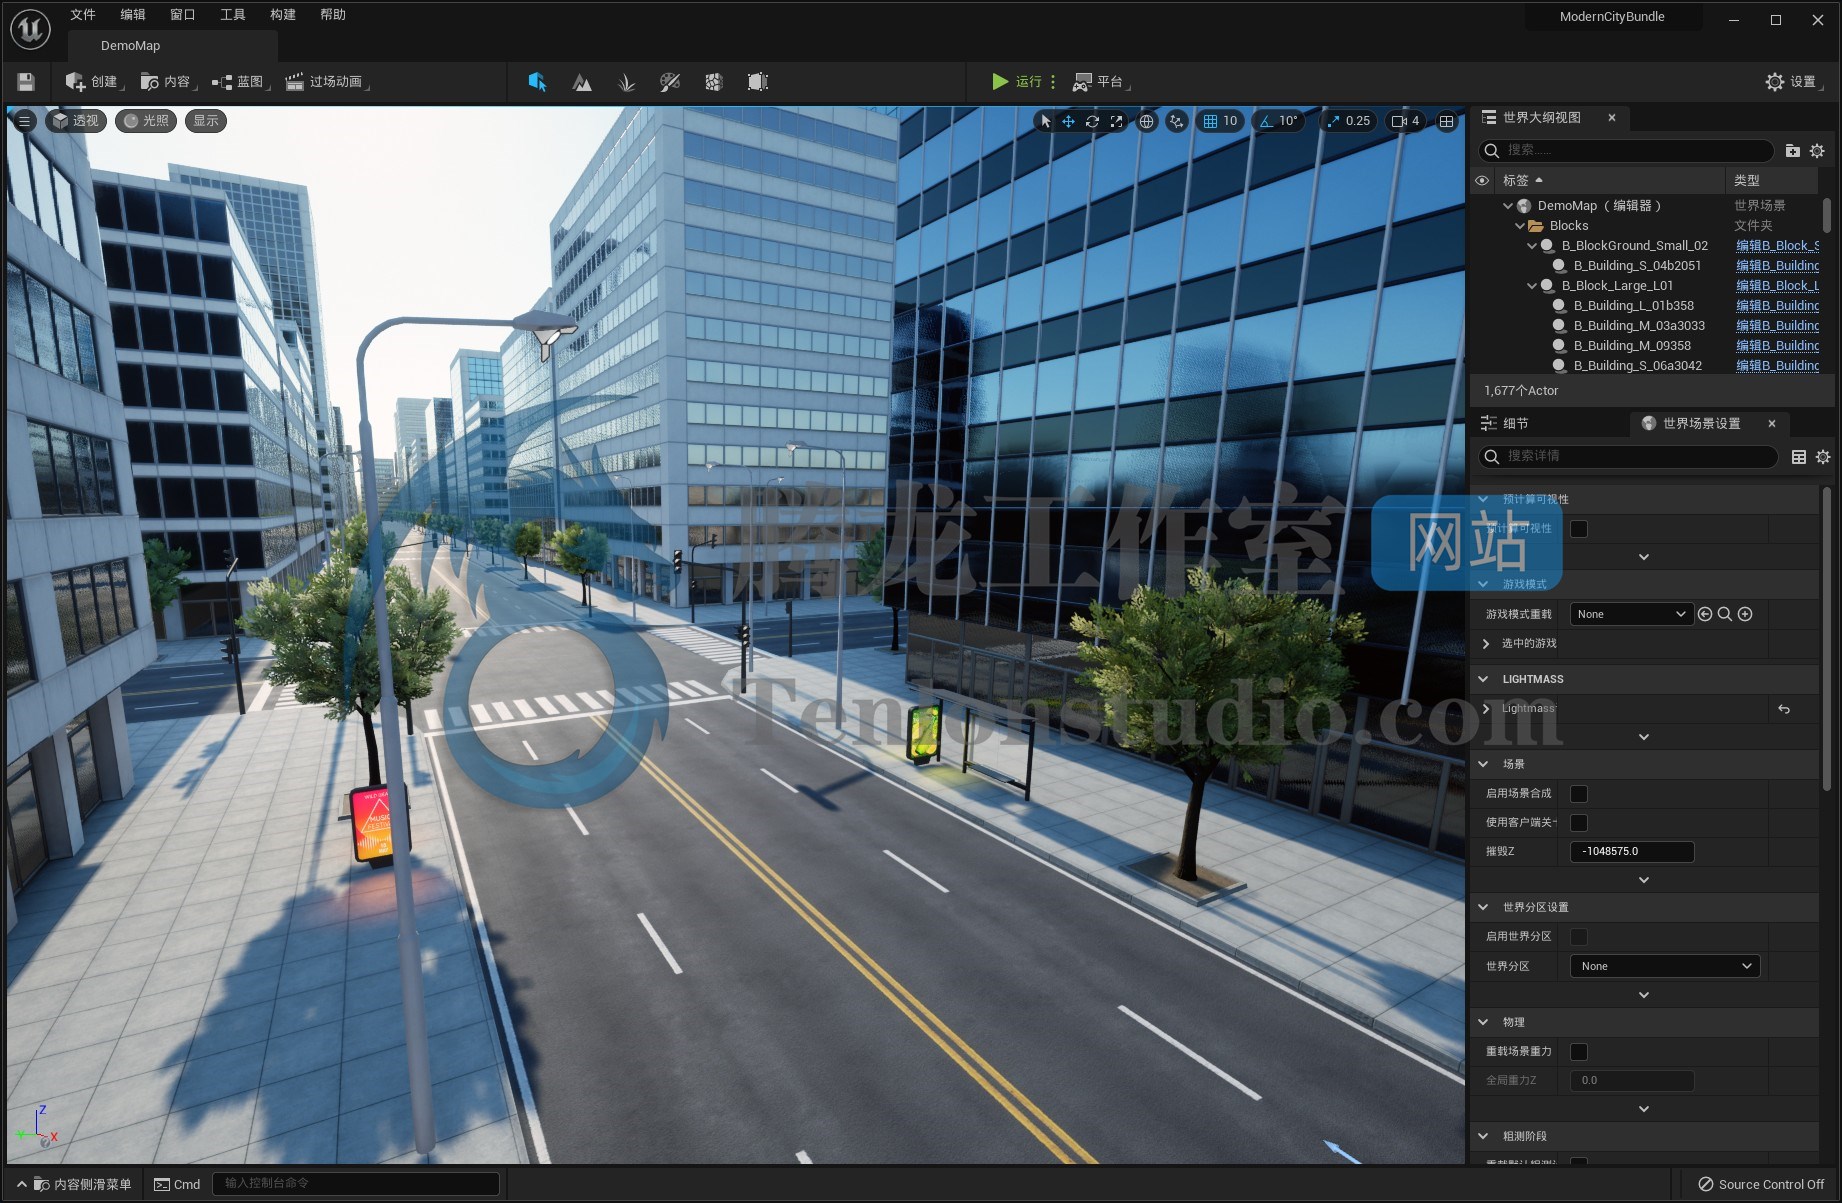
Task: Expand the Lightmass settings row
Action: pyautogui.click(x=1486, y=709)
